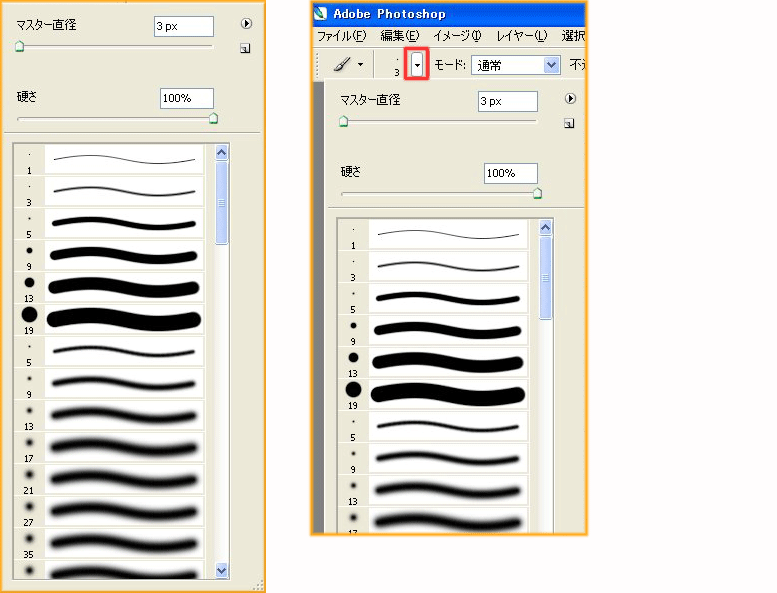
Task: Click the brush list scrollbar thumb in the Photoshop window
Action: click(x=546, y=278)
